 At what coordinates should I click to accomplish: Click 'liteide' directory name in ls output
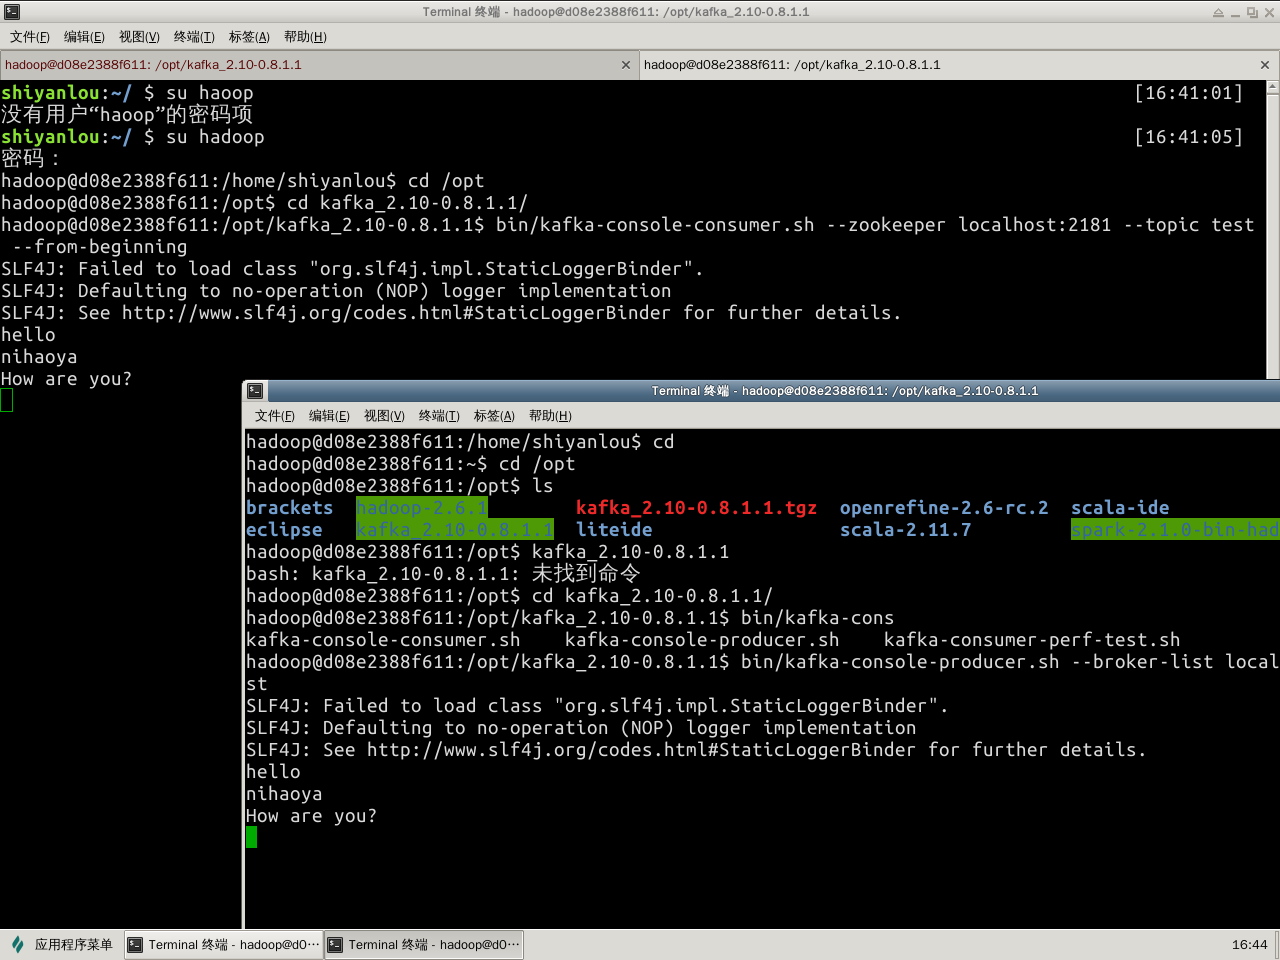tap(614, 530)
